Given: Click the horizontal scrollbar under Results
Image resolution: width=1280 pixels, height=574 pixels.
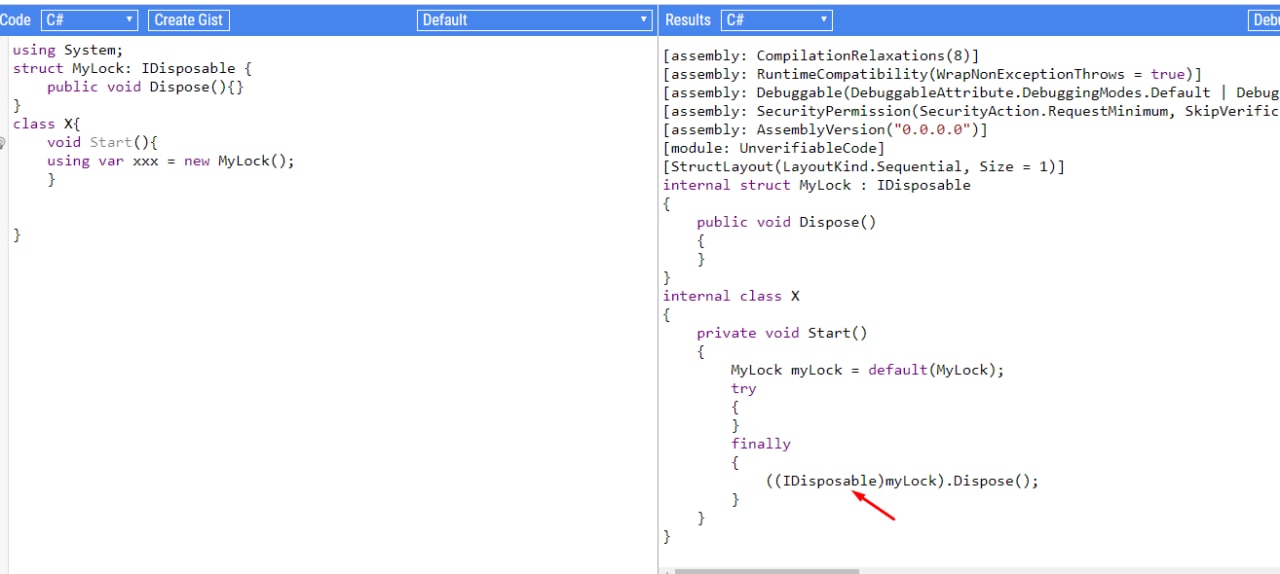Looking at the screenshot, I should (x=766, y=571).
